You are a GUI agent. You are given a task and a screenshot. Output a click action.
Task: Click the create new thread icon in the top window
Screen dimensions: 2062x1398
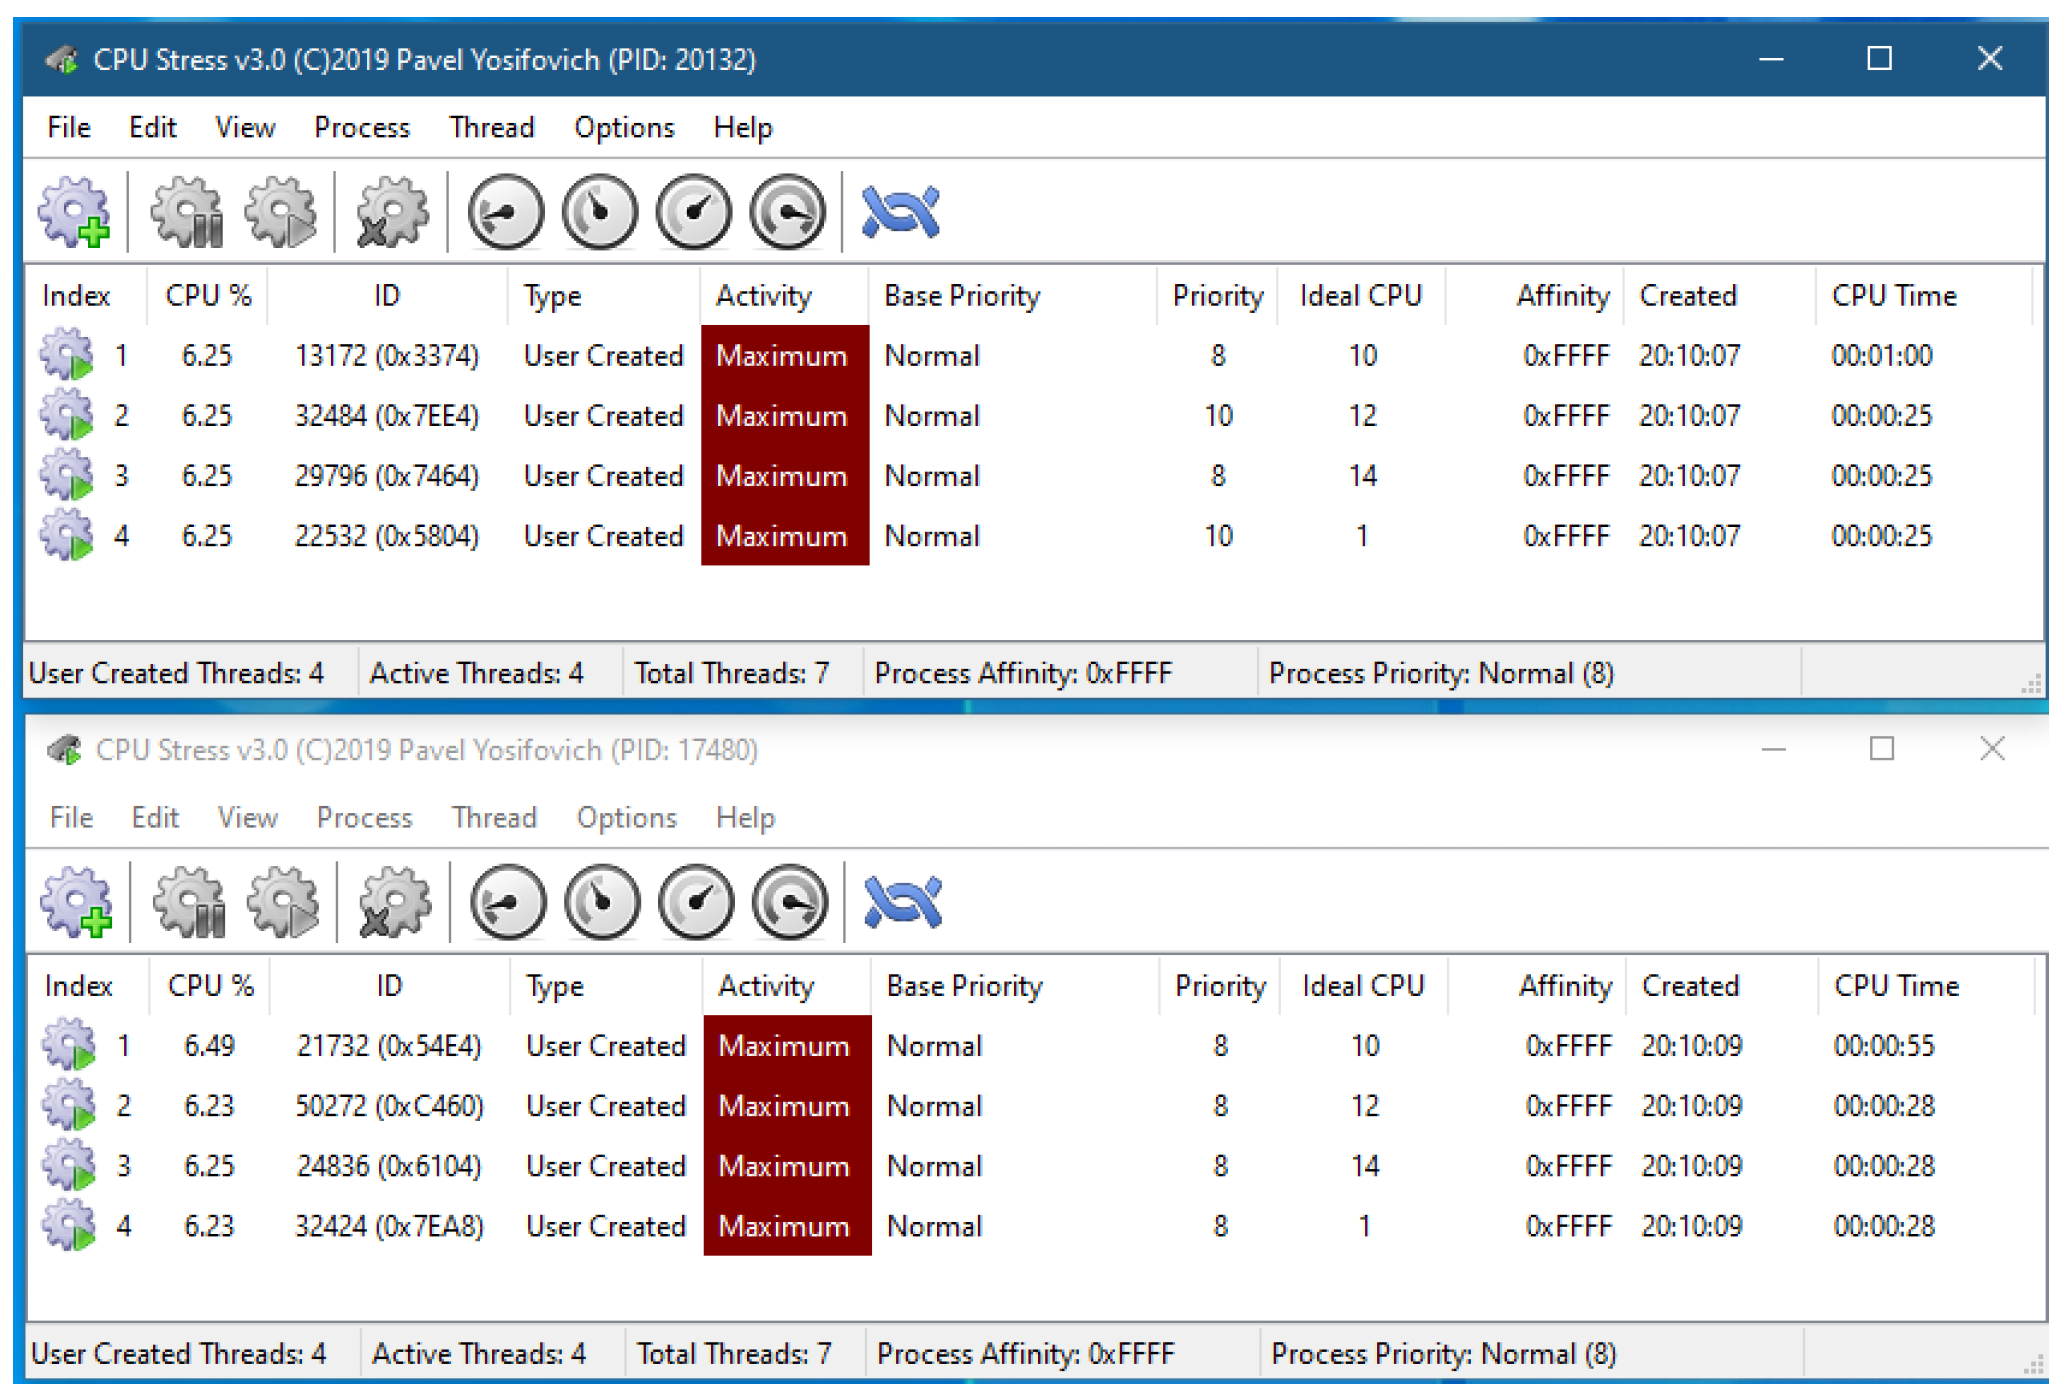point(74,212)
